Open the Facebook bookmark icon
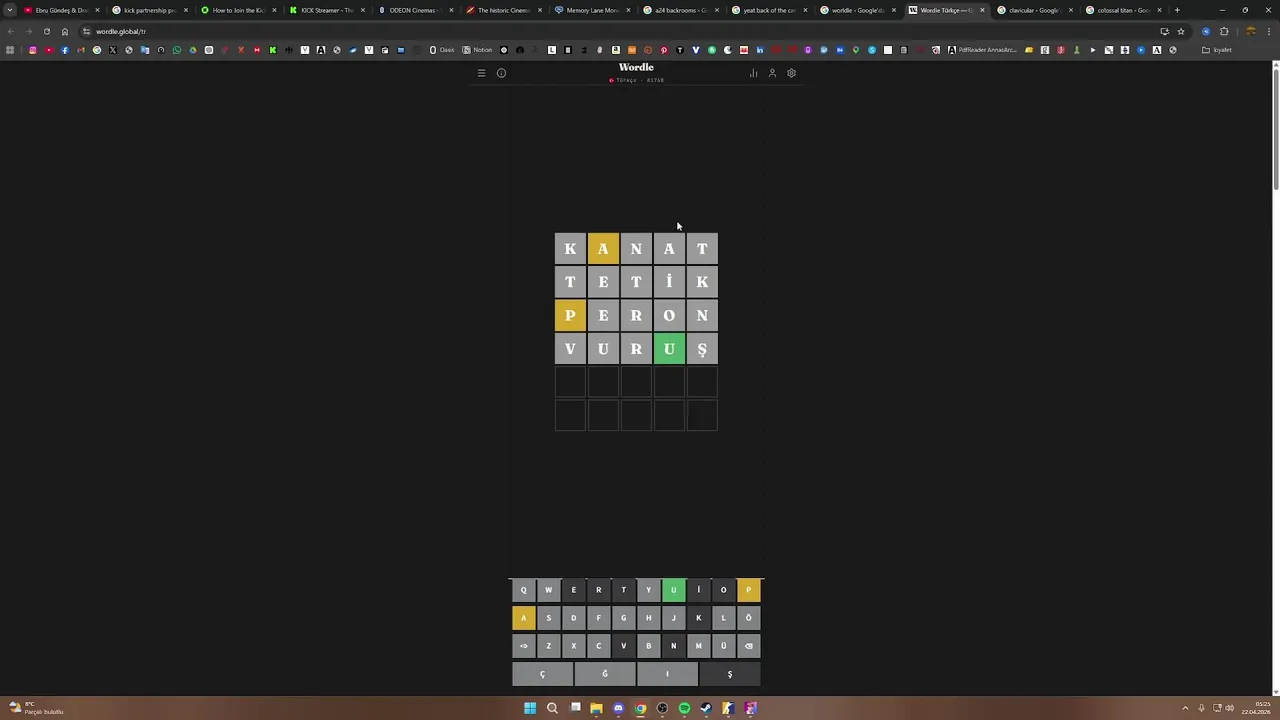 pyautogui.click(x=64, y=50)
